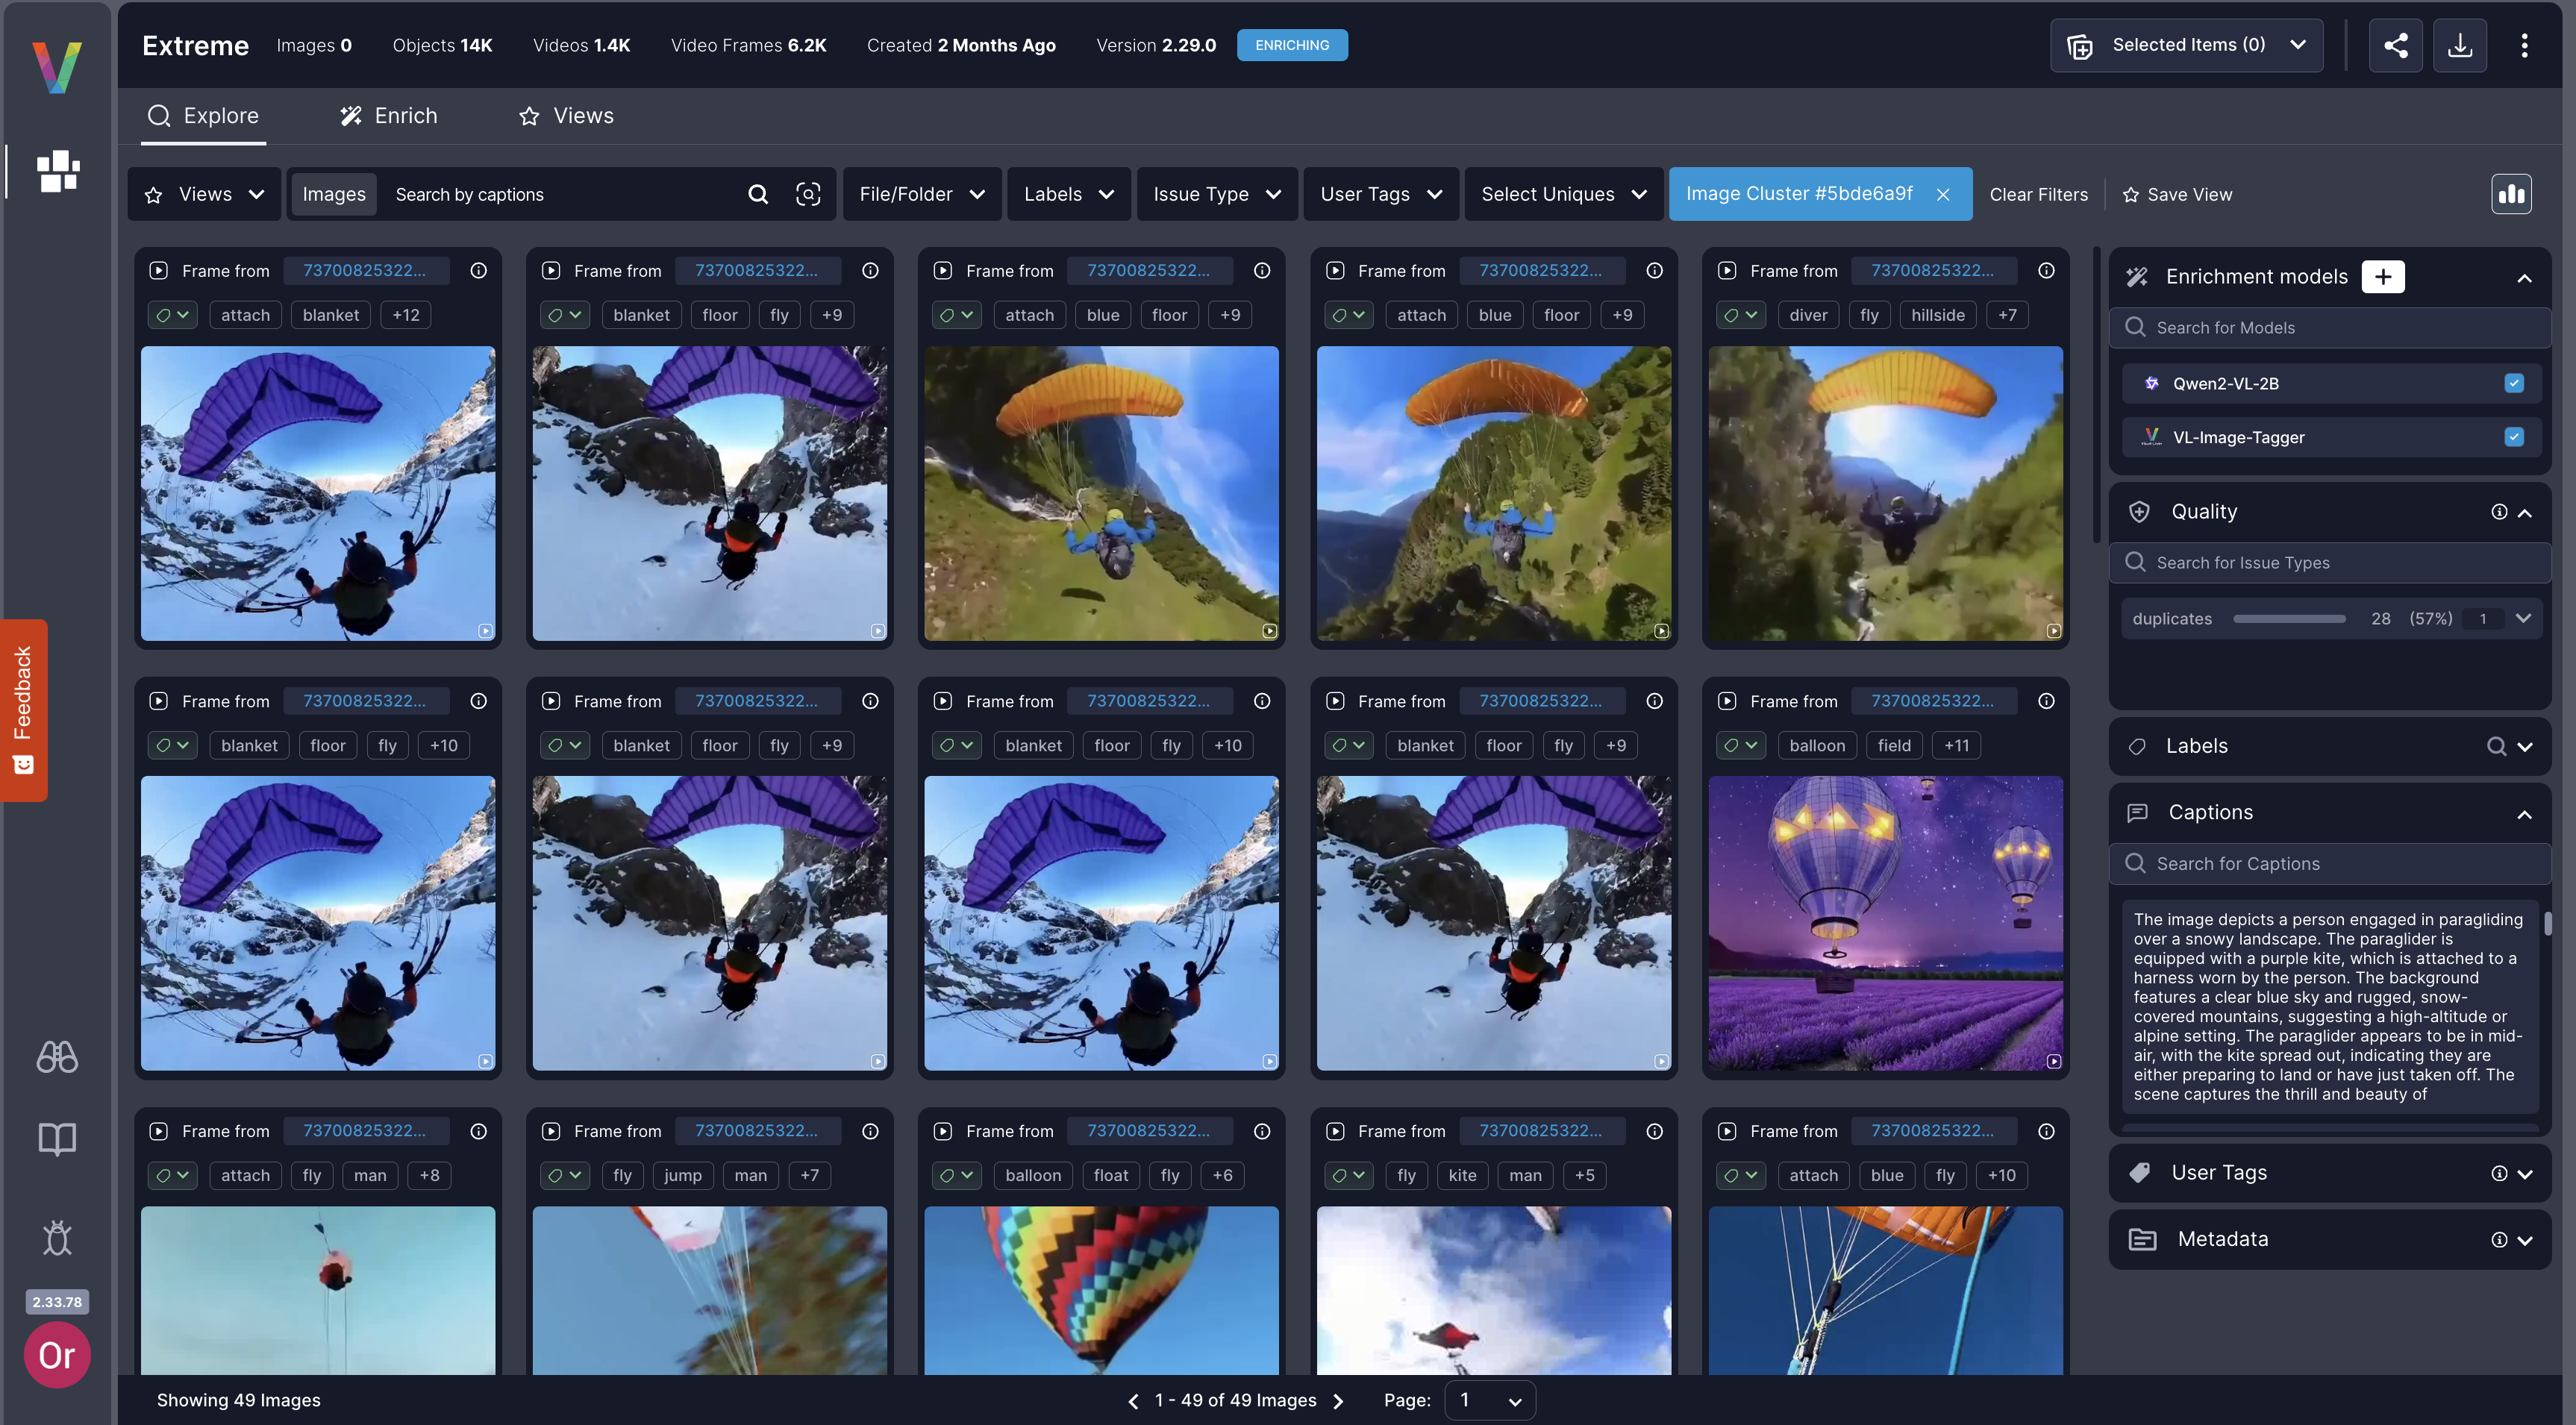This screenshot has height=1425, width=2576.
Task: Open the Views dropdown in filter bar
Action: tap(205, 194)
